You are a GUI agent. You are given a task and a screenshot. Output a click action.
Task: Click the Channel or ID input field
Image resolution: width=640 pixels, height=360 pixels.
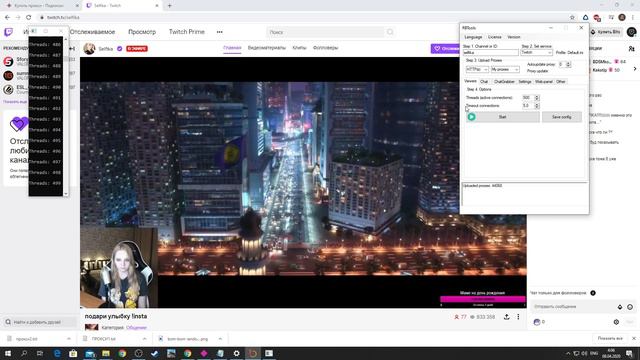coord(491,53)
